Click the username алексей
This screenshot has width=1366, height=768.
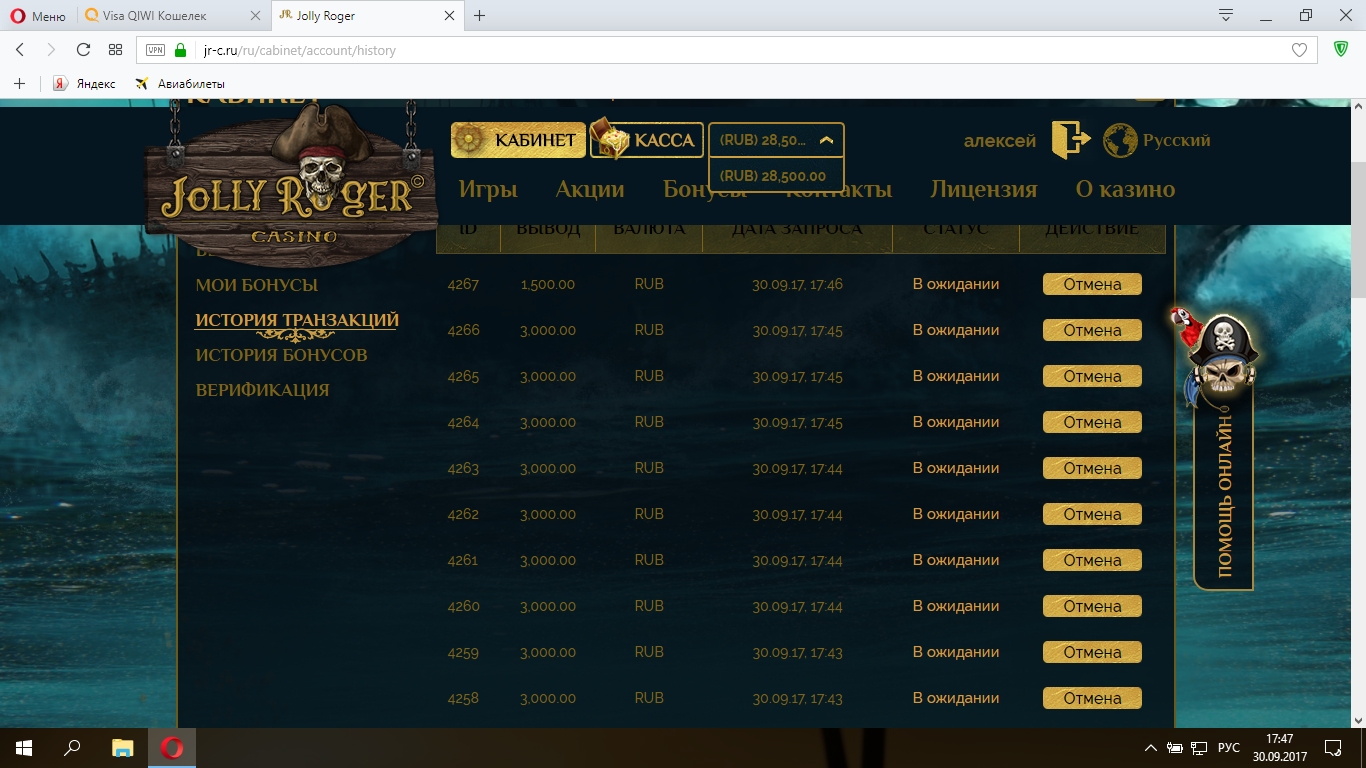1000,141
